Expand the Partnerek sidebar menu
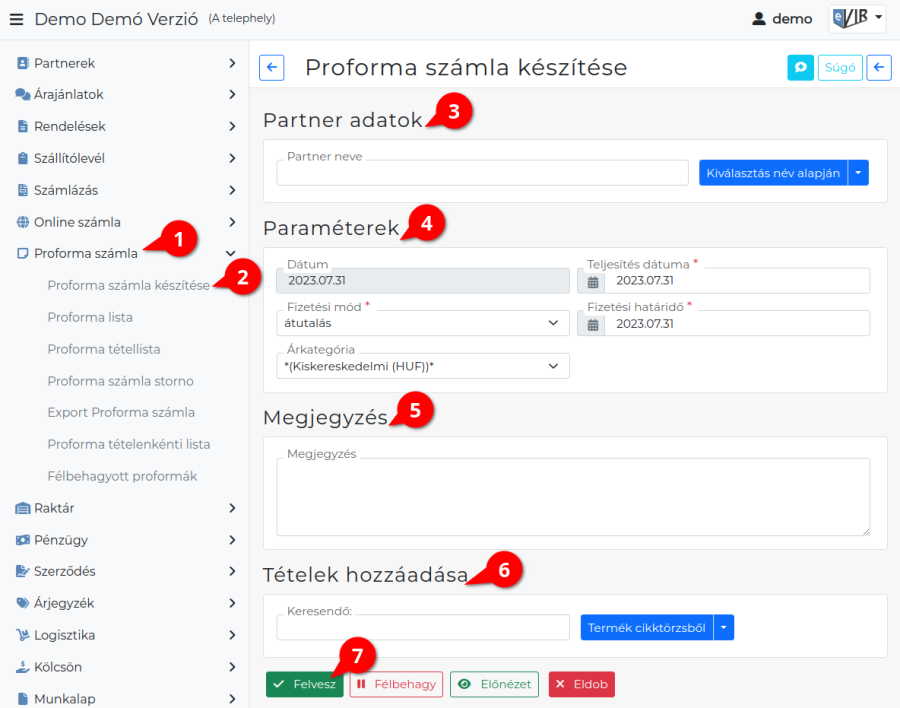This screenshot has width=900, height=708. pyautogui.click(x=125, y=63)
